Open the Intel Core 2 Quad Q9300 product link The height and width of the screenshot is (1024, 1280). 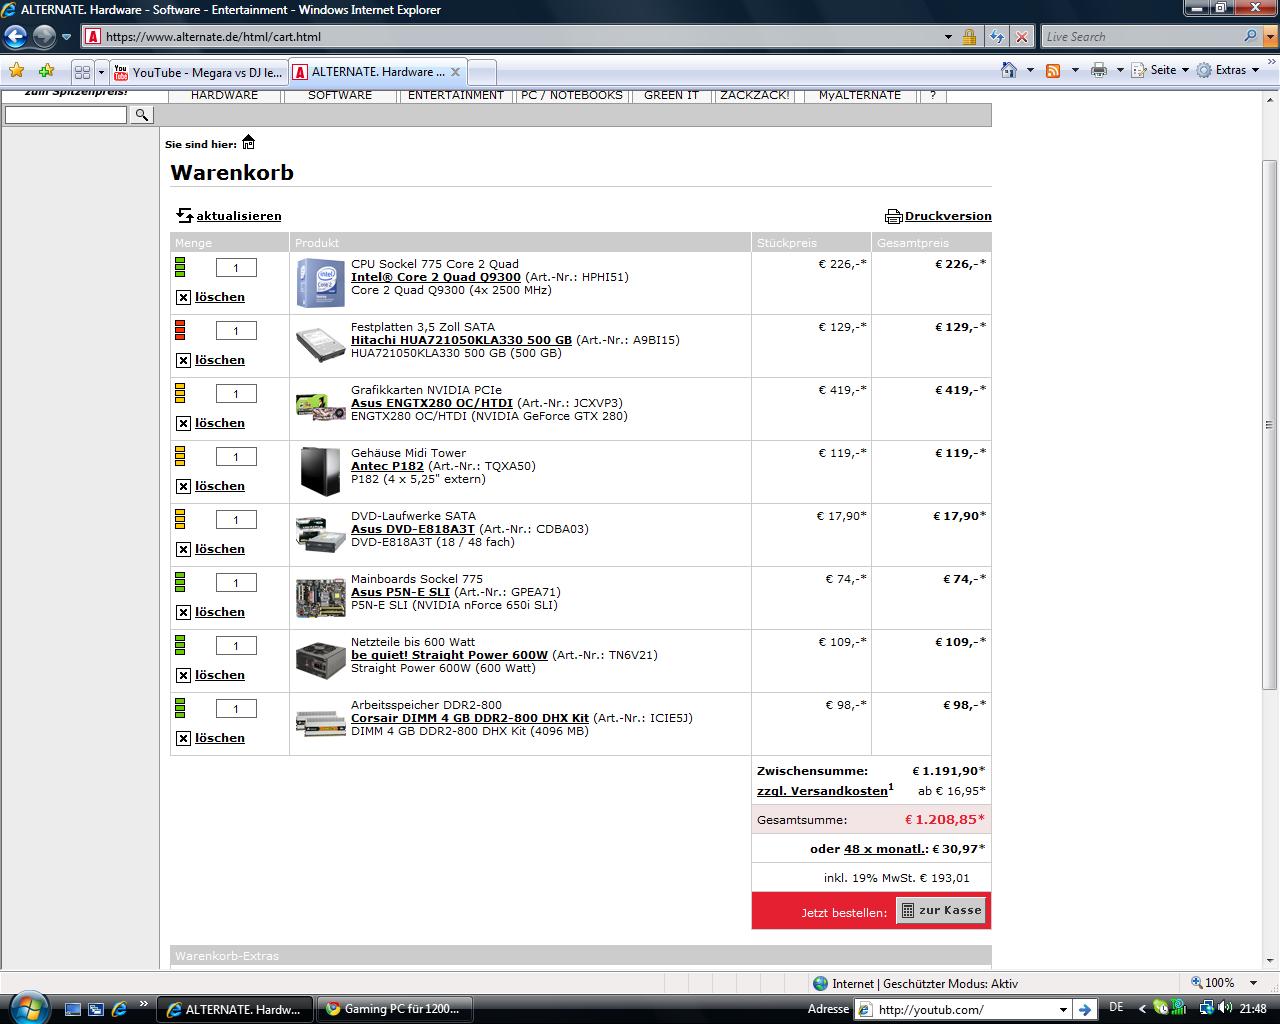(436, 277)
